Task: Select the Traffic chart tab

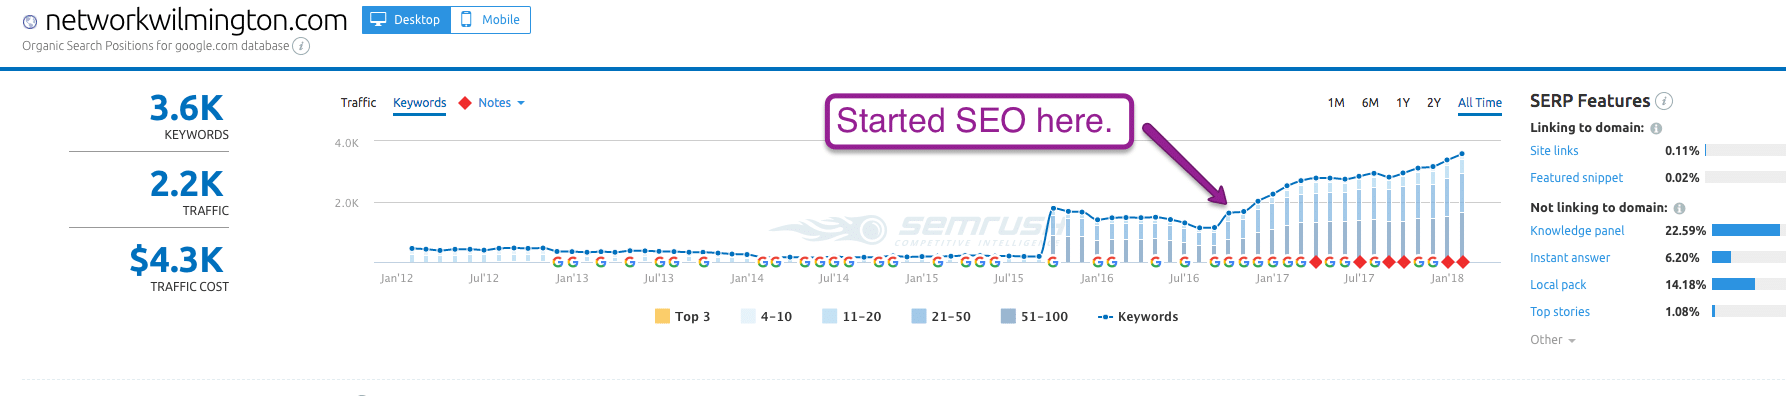Action: coord(358,103)
